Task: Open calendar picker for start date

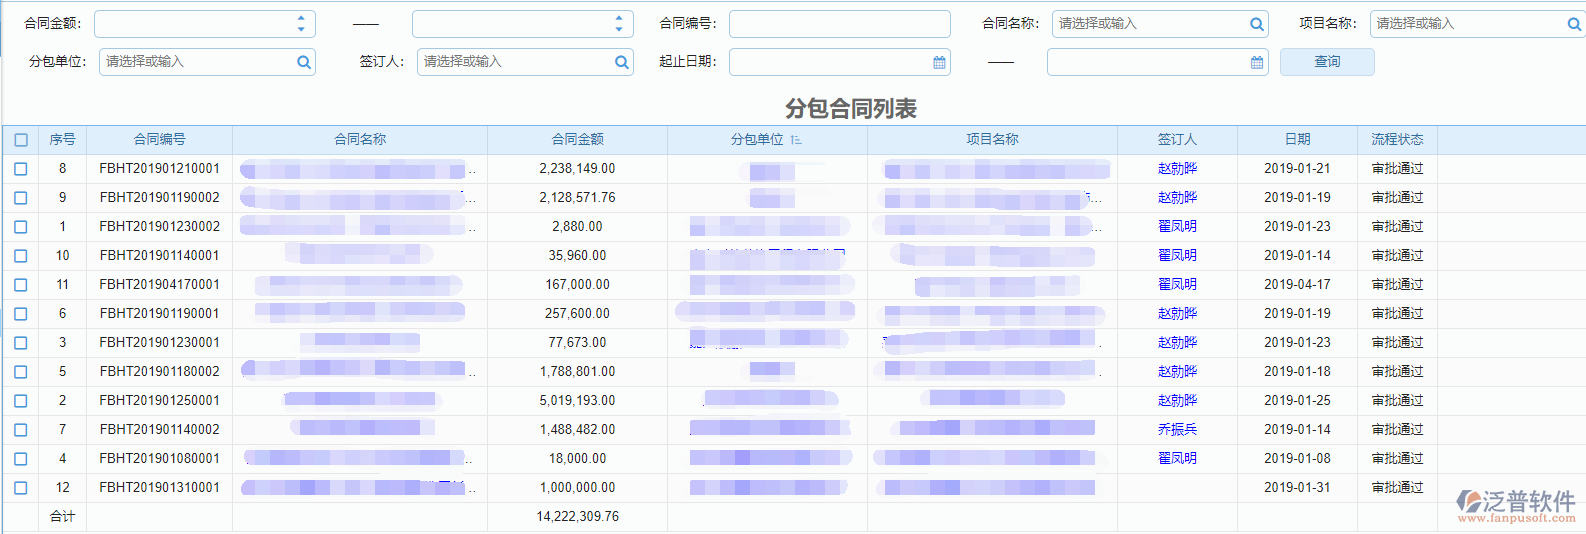Action: point(939,62)
